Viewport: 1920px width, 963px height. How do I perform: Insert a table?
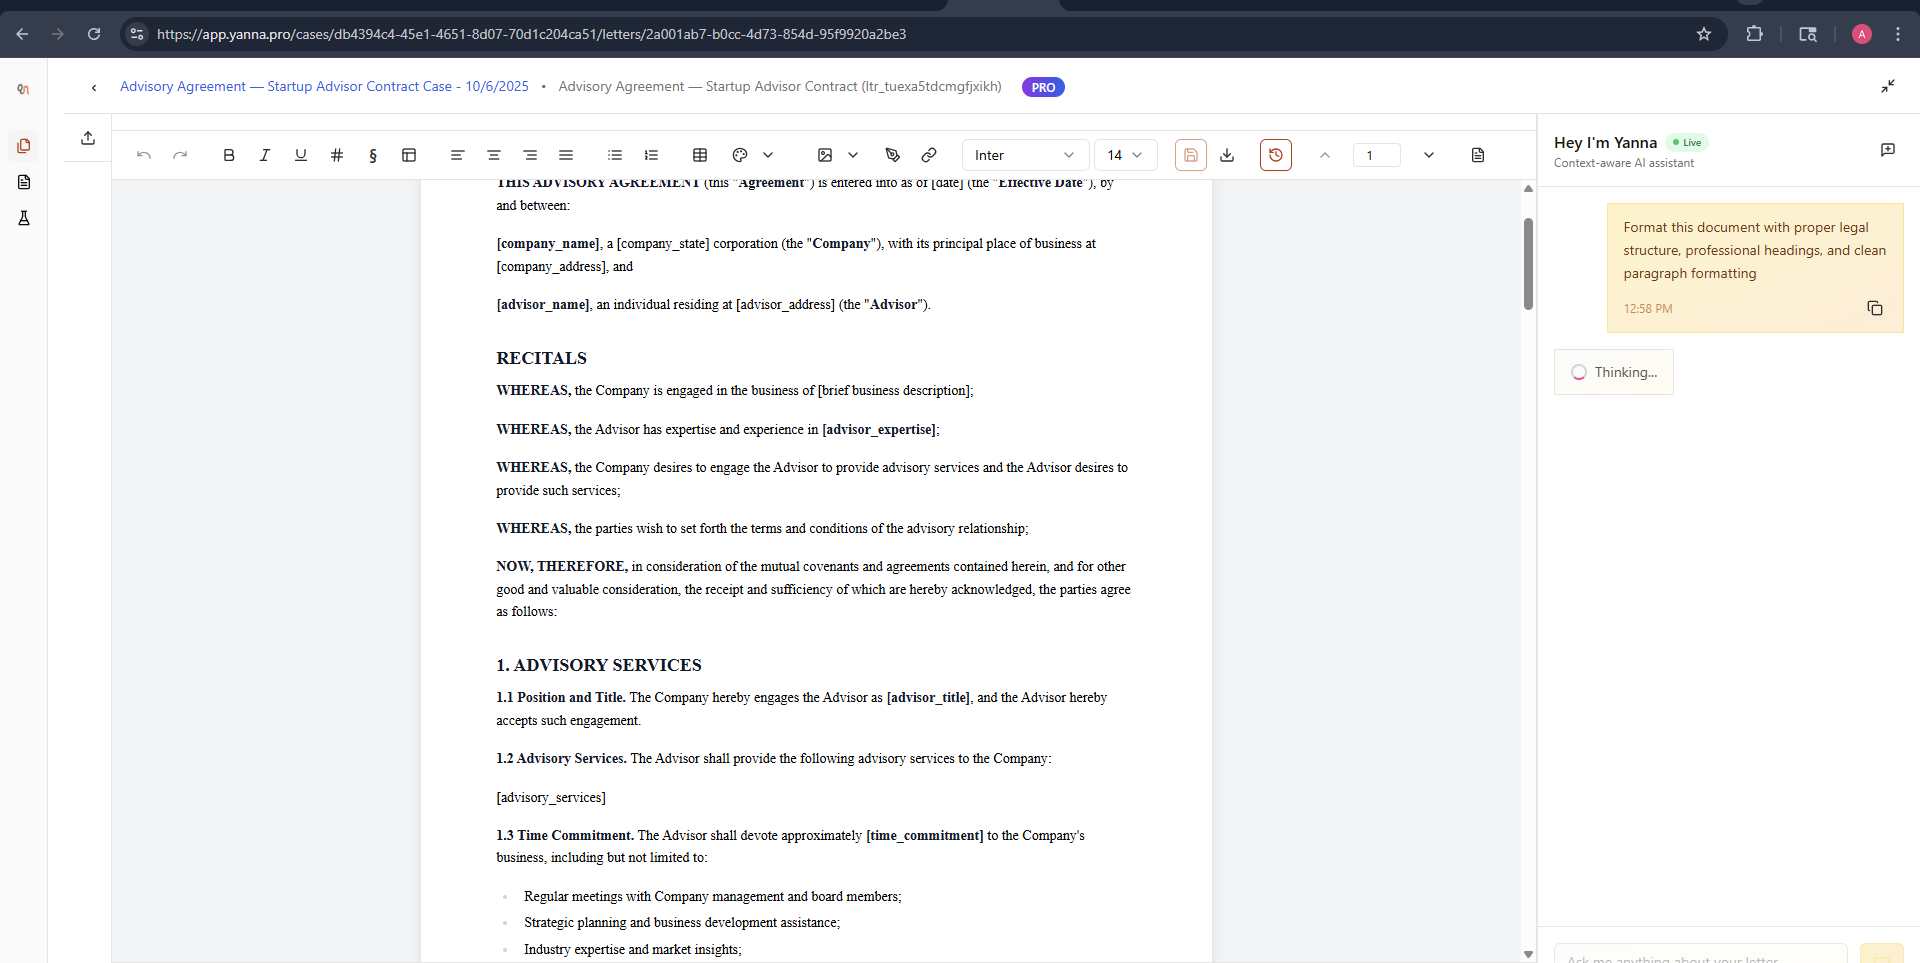tap(700, 155)
